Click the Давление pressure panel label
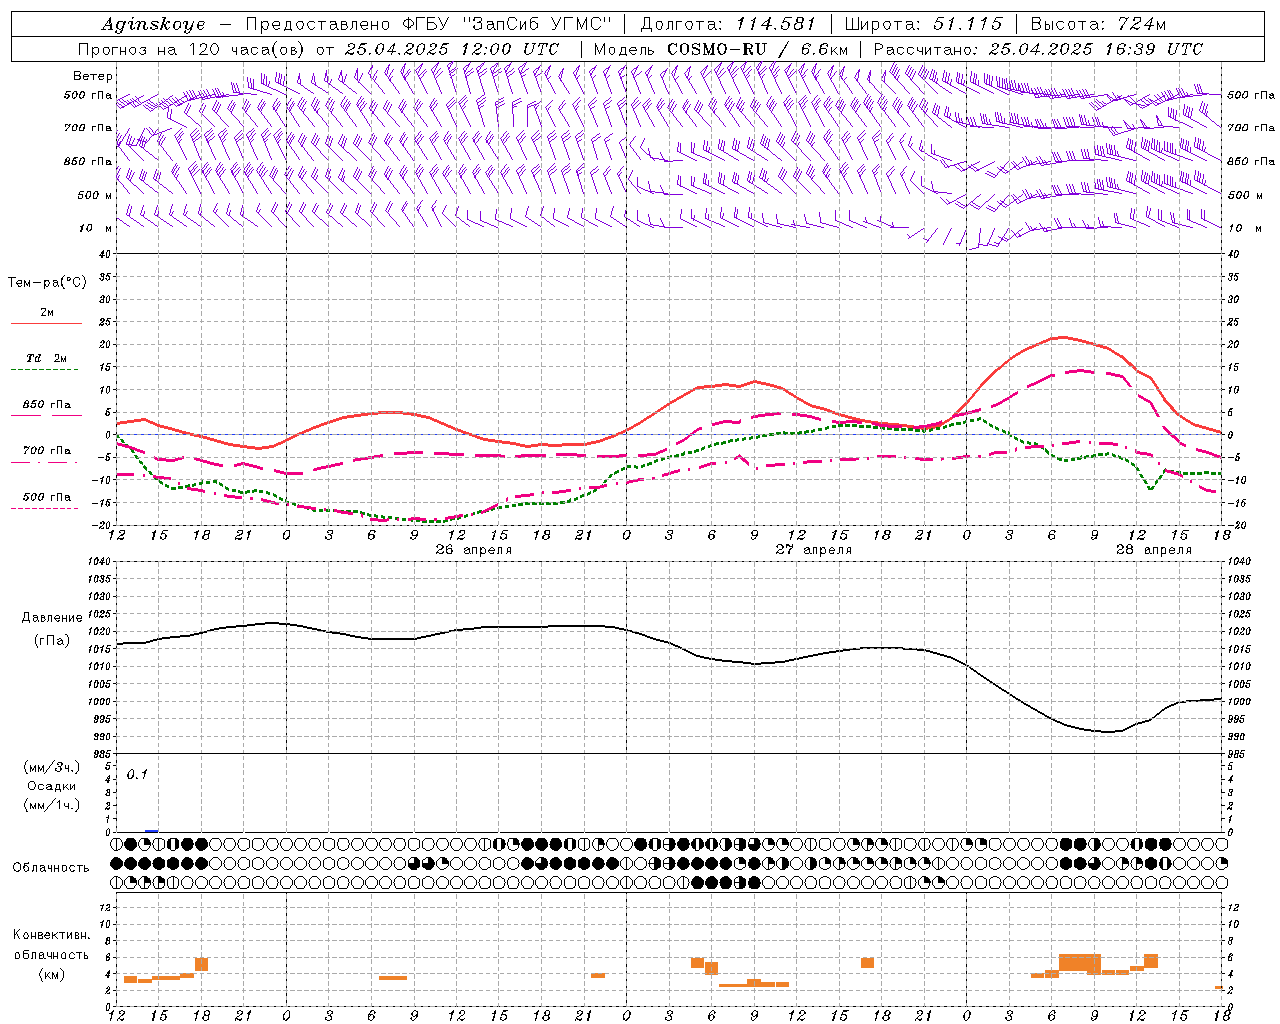The height and width of the screenshot is (1024, 1280). click(x=51, y=618)
